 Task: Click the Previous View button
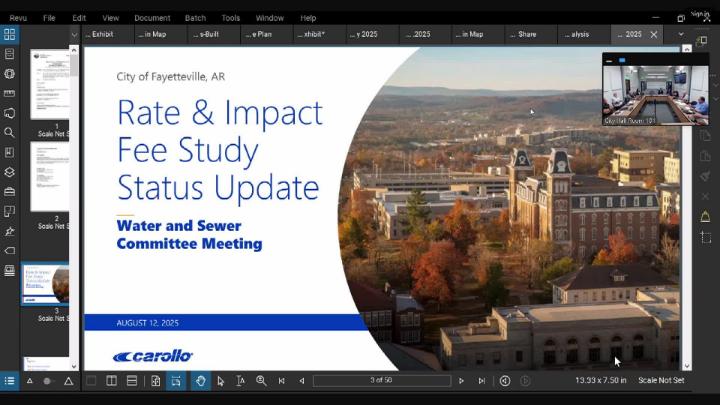505,381
